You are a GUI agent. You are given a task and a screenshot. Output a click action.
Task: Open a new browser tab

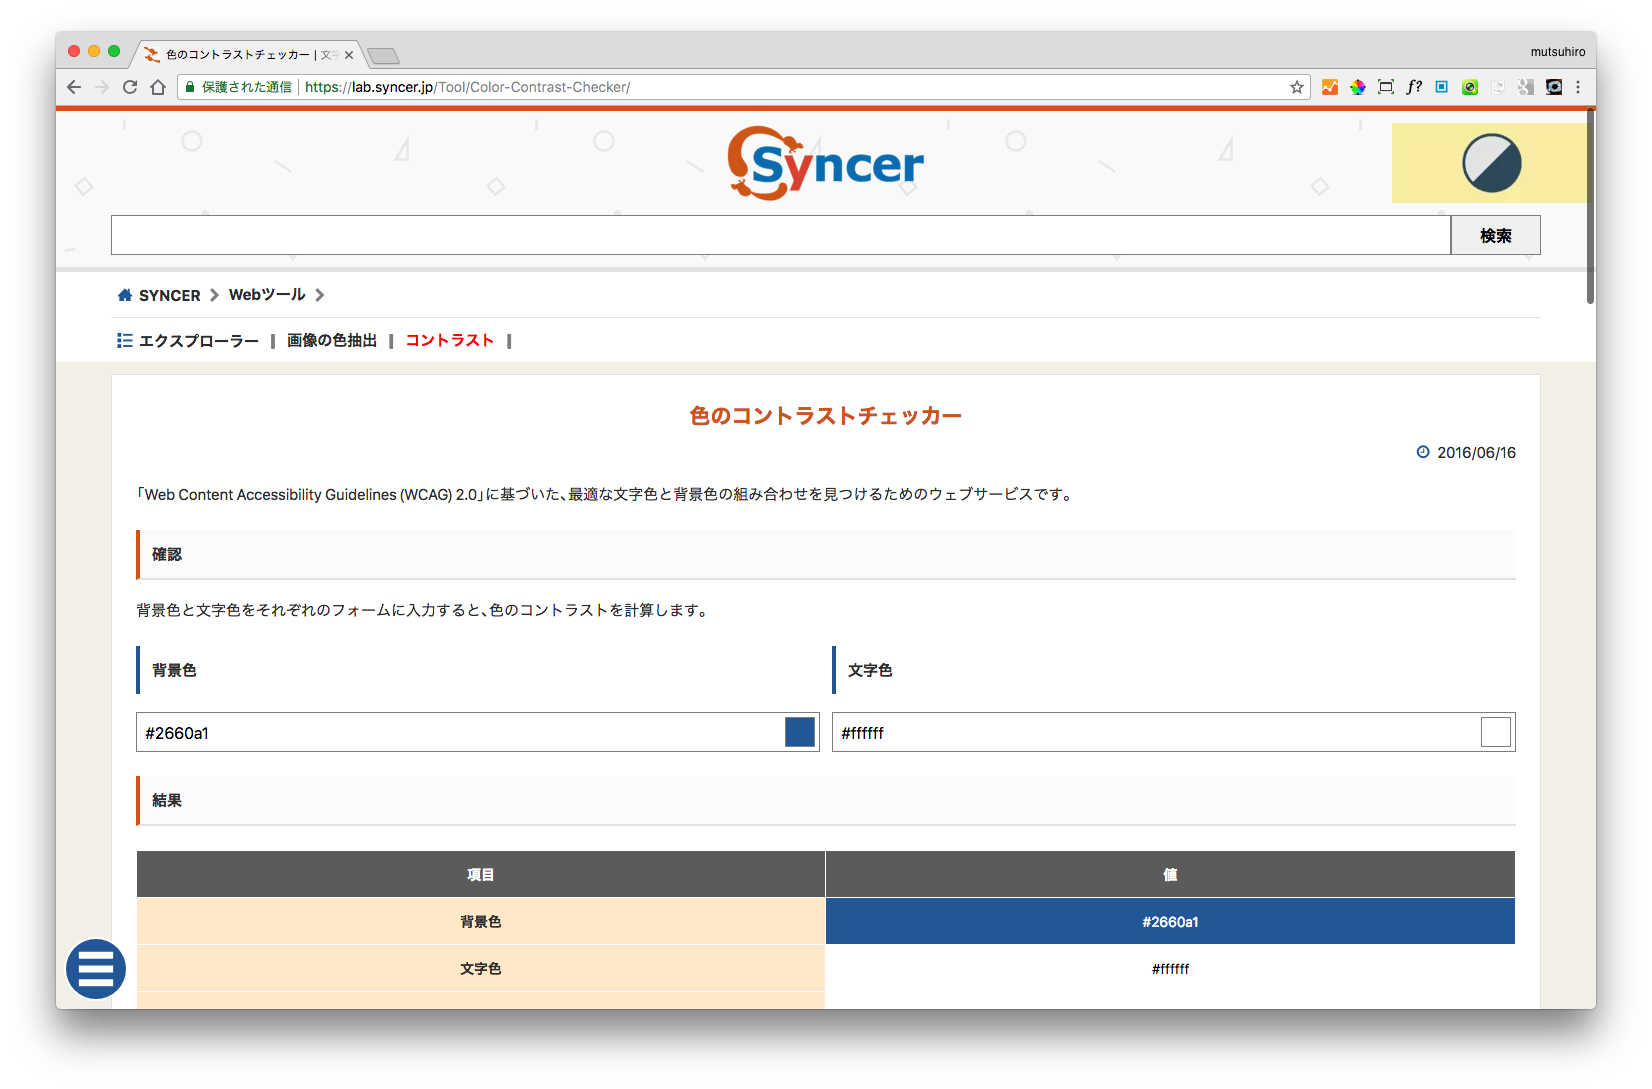click(x=383, y=55)
